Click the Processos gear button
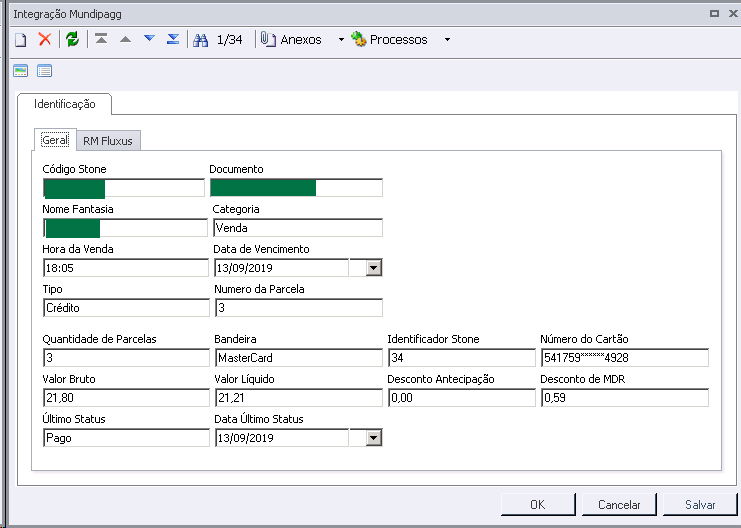Screen dimensions: 741x528 (x=389, y=40)
